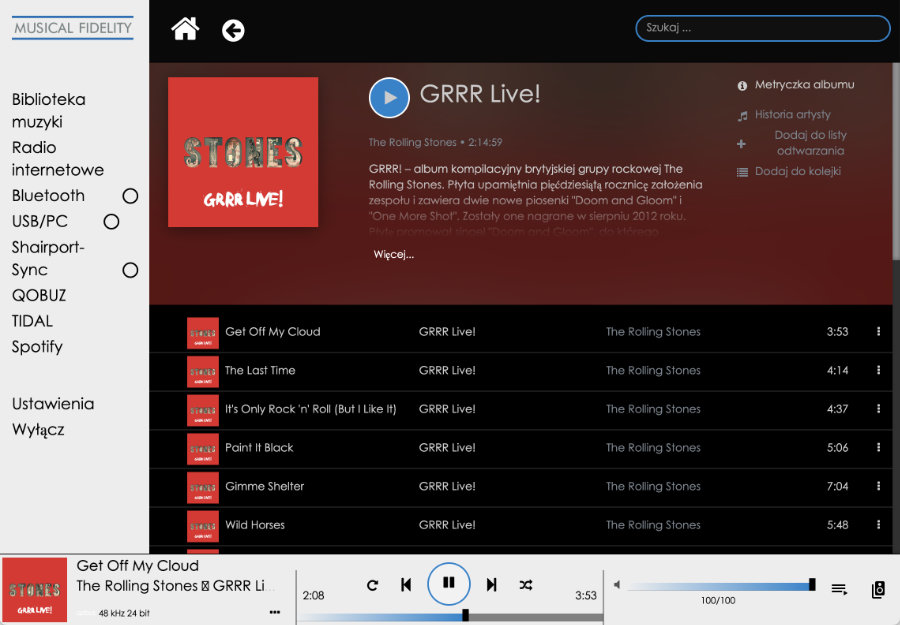This screenshot has height=625, width=900.
Task: Toggle repeat in the player bar
Action: pyautogui.click(x=373, y=585)
